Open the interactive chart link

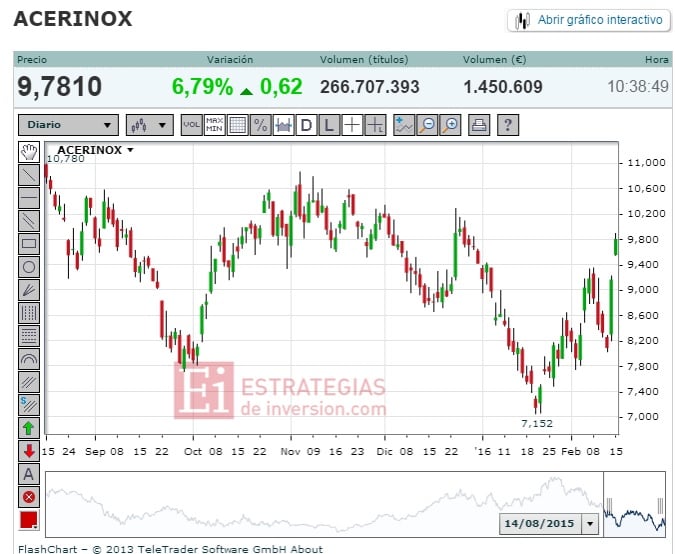coord(589,20)
